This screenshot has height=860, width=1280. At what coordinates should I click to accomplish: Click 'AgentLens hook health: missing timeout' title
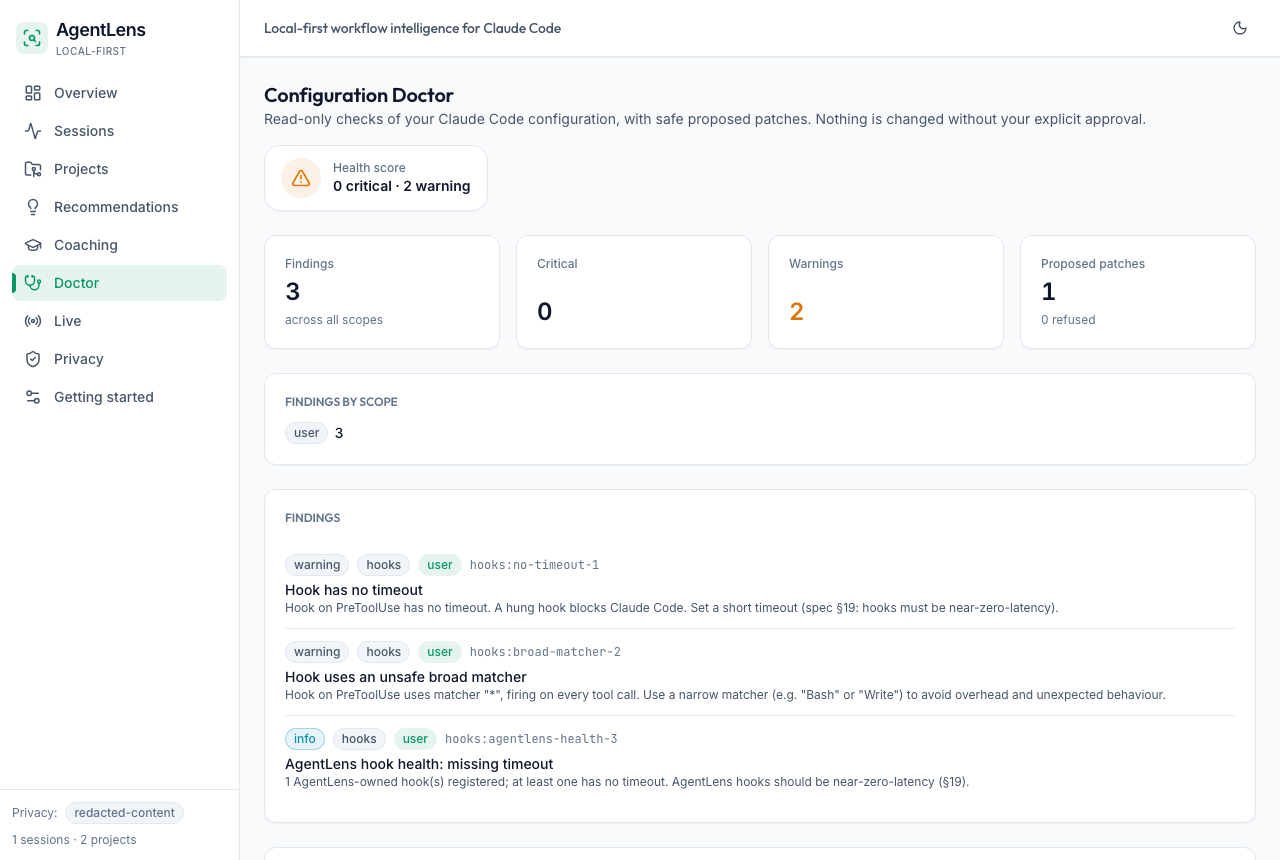pos(419,764)
